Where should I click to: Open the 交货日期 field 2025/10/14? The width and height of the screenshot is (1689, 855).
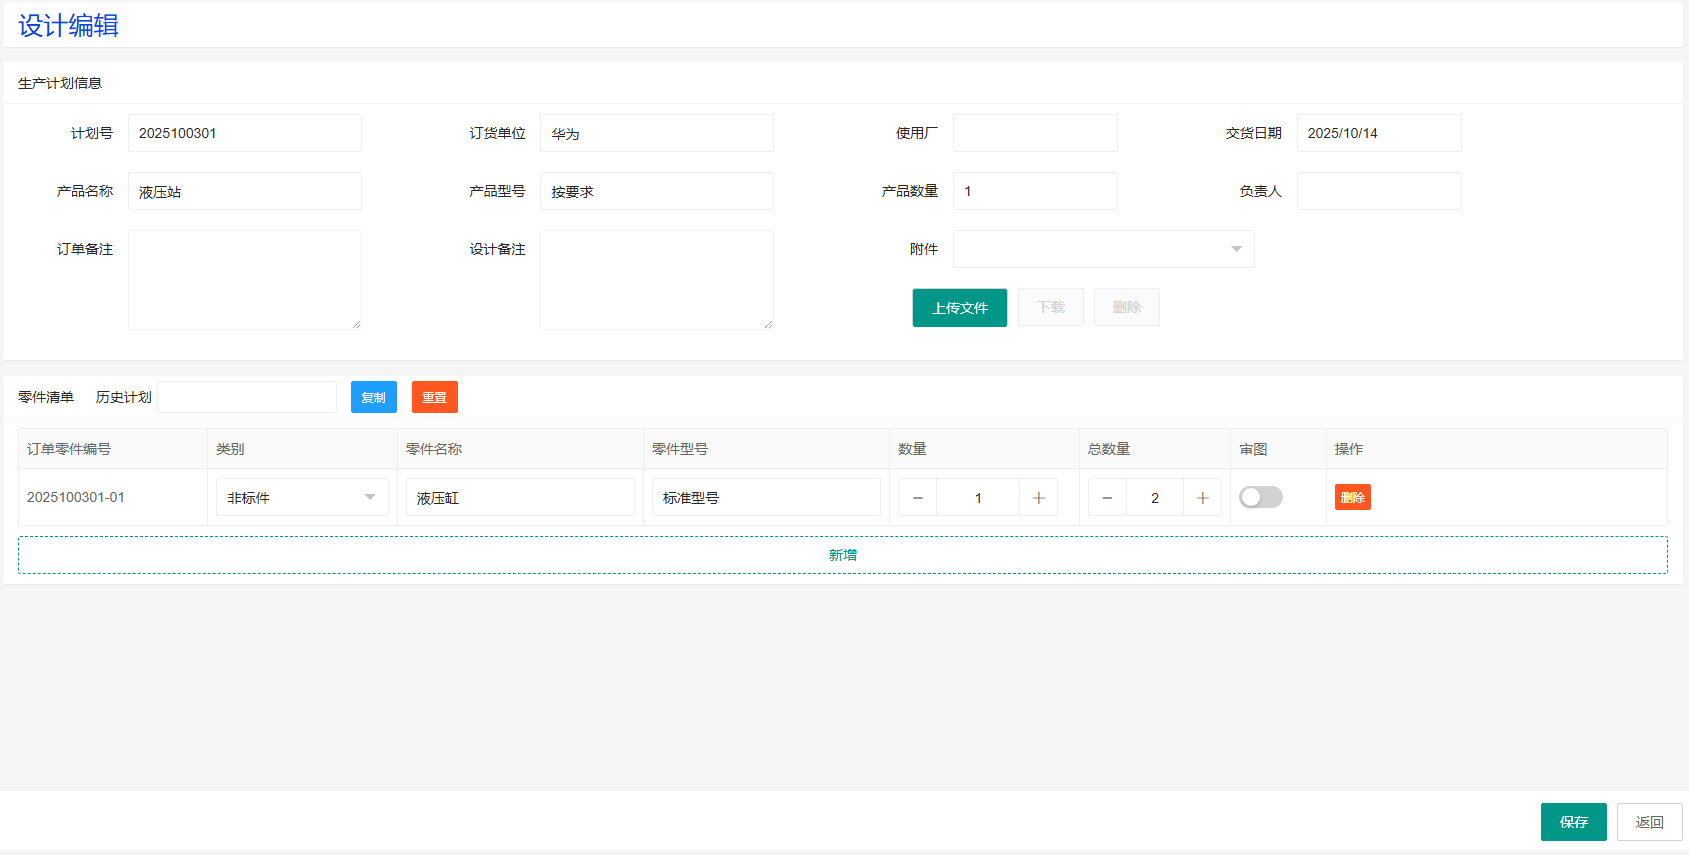[1379, 133]
